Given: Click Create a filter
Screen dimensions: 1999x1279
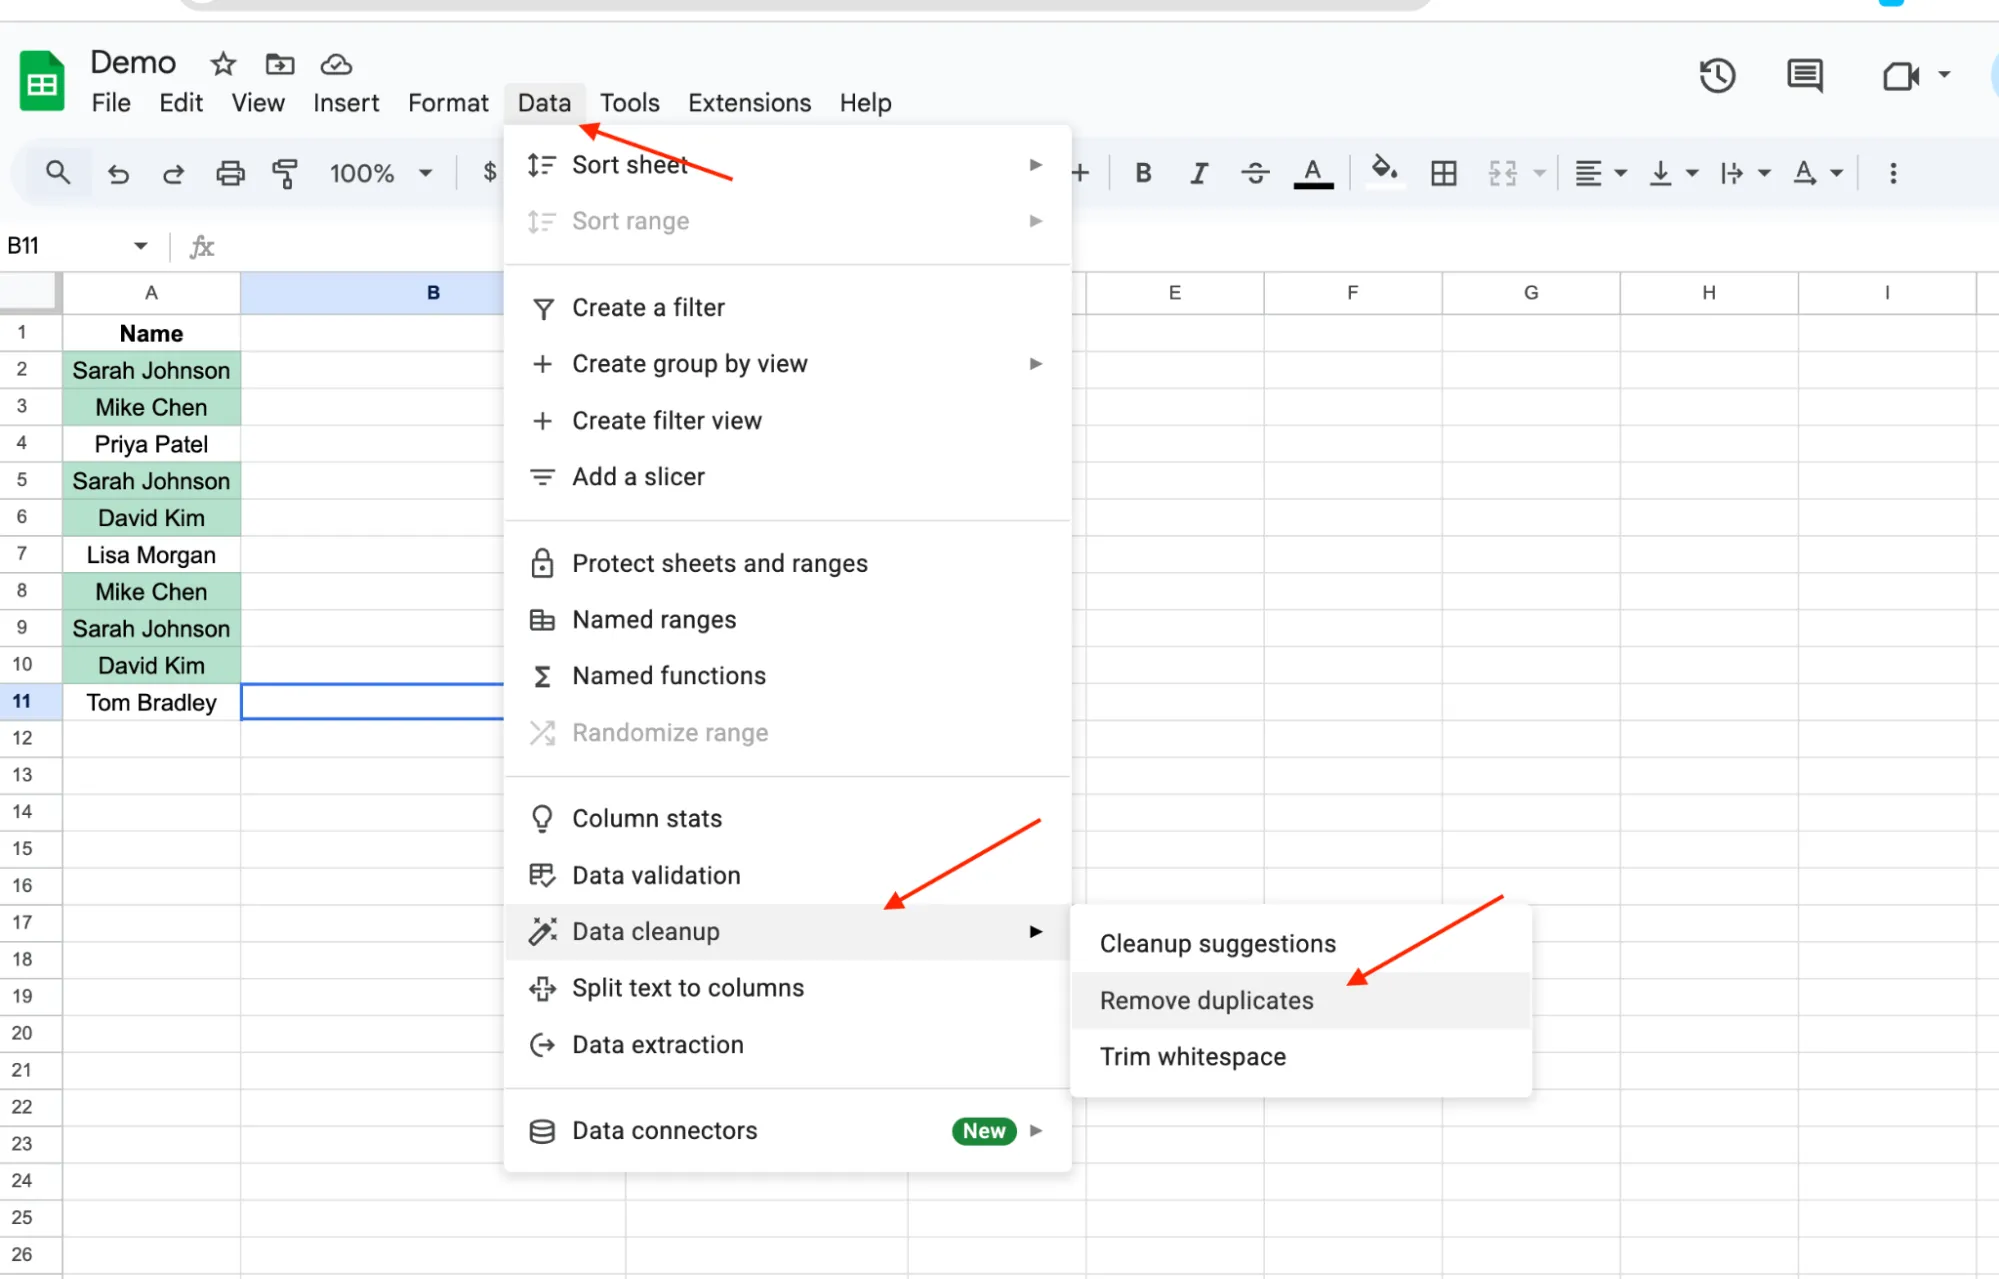Looking at the screenshot, I should click(648, 307).
